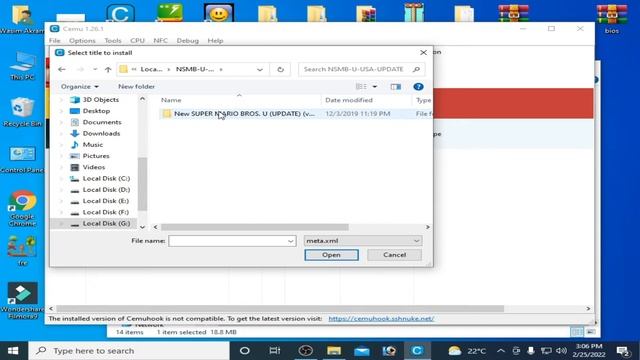Image resolution: width=640 pixels, height=360 pixels.
Task: Launch Google Chrome desktop shortcut
Action: click(x=22, y=209)
